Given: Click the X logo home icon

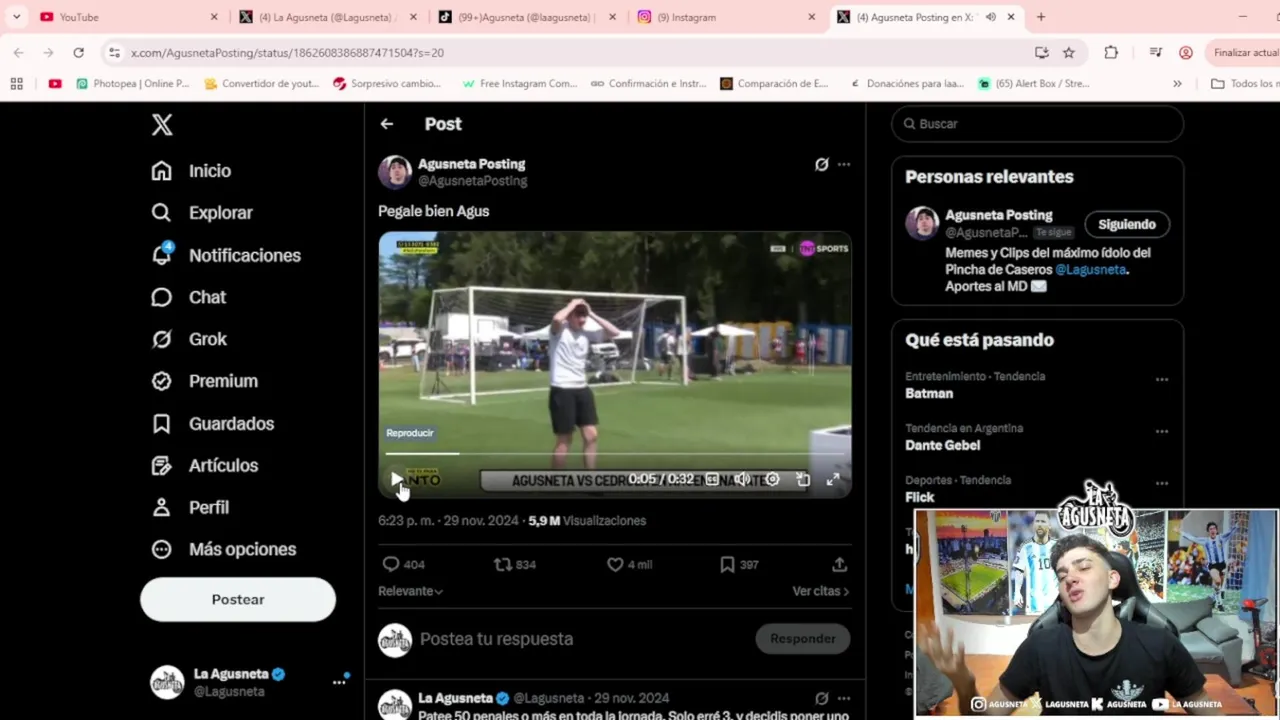Looking at the screenshot, I should tap(162, 124).
